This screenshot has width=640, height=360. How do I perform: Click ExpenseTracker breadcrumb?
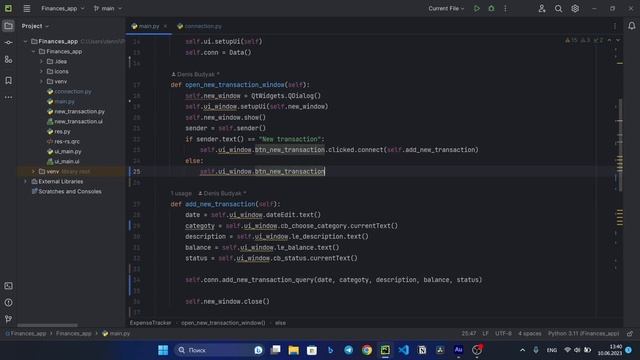[x=151, y=323]
